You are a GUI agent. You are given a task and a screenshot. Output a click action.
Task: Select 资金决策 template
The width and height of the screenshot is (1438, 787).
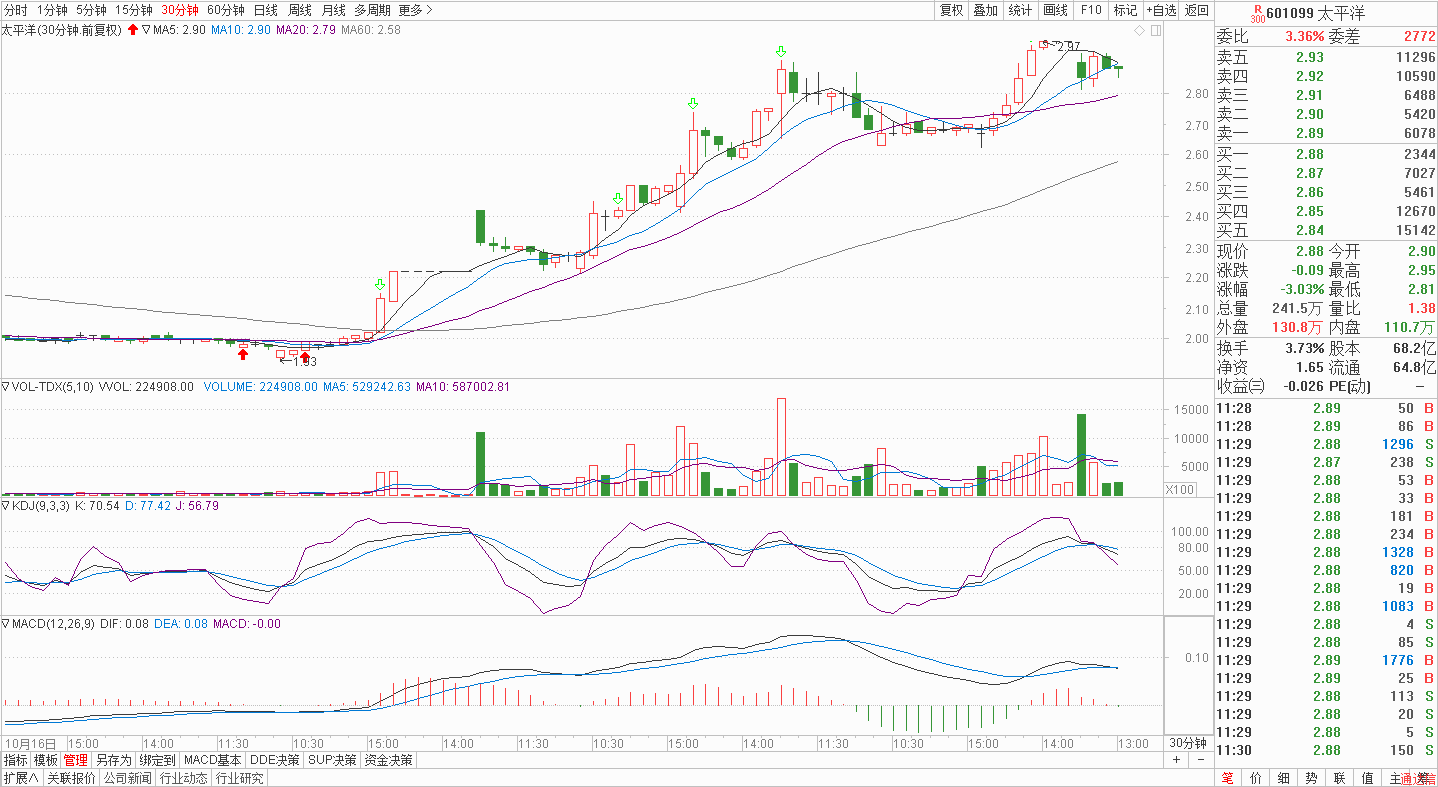coord(389,760)
